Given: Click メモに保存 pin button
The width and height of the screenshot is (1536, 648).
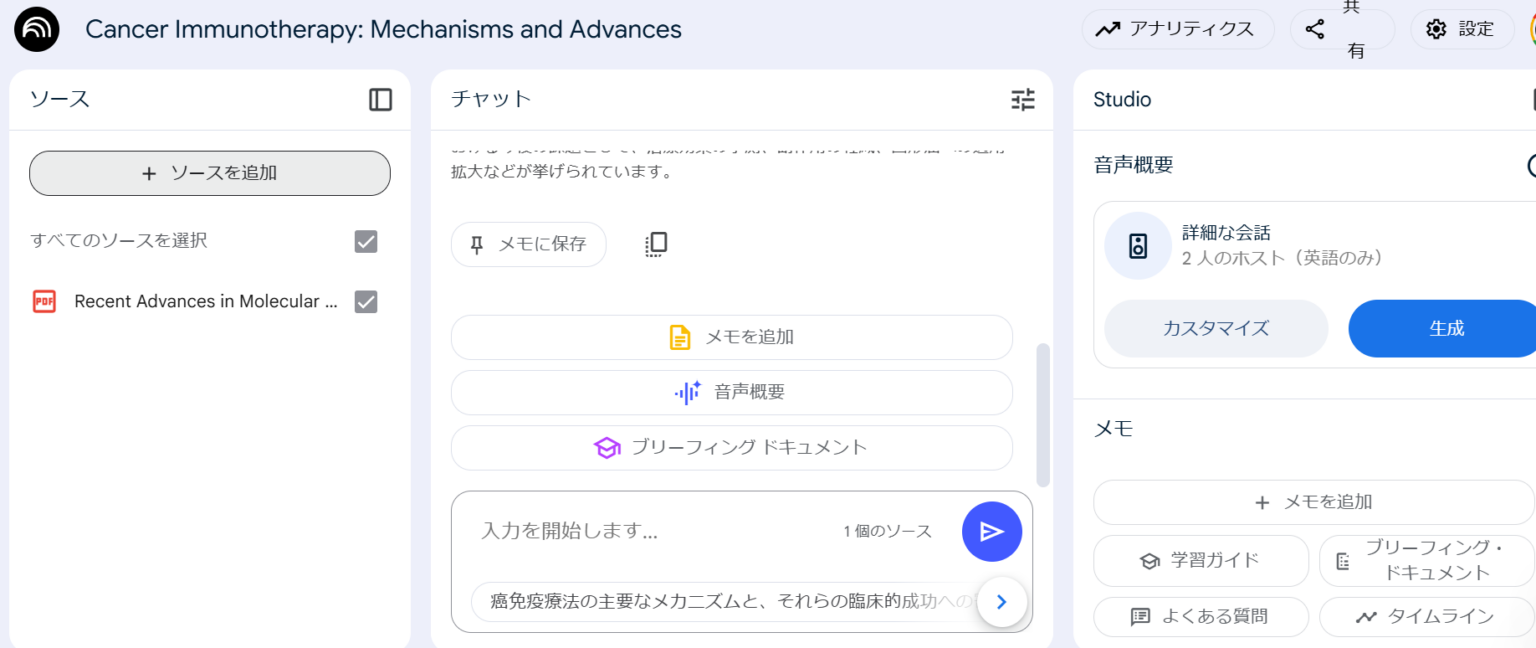Looking at the screenshot, I should (528, 244).
